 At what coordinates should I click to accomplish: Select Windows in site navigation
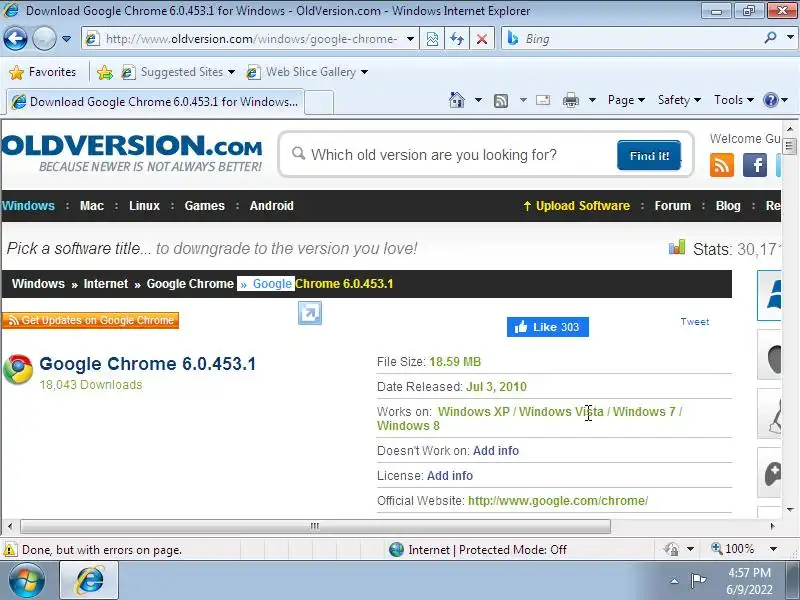(x=28, y=206)
